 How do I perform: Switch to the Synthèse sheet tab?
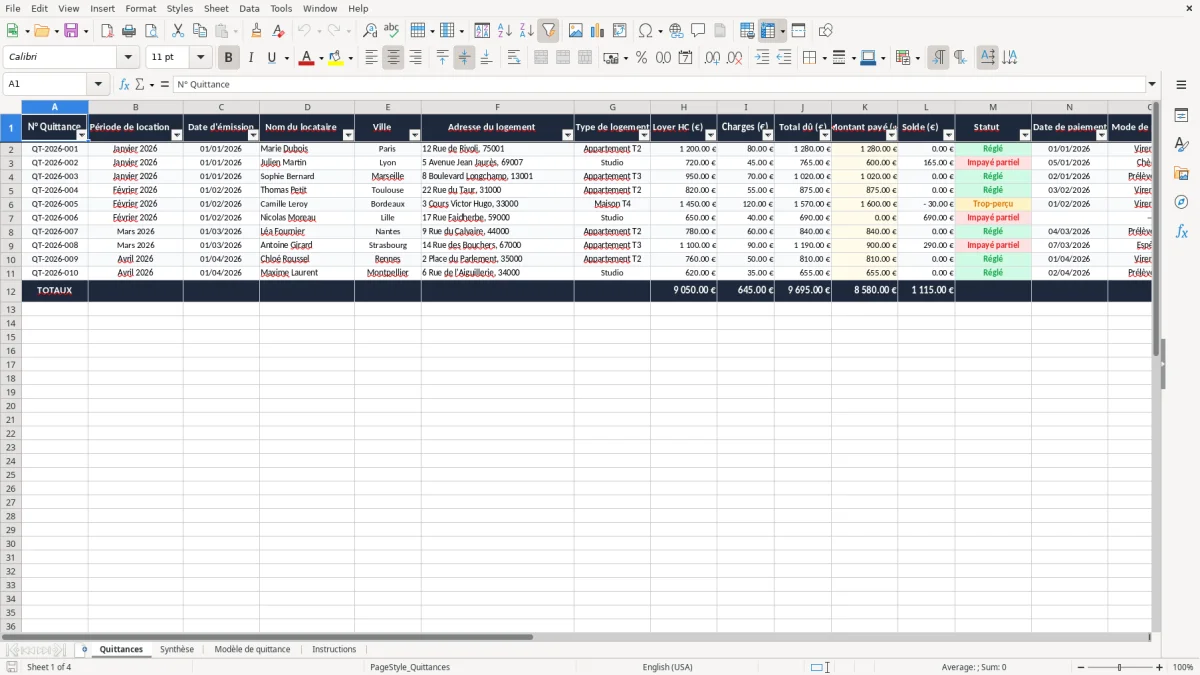point(177,649)
